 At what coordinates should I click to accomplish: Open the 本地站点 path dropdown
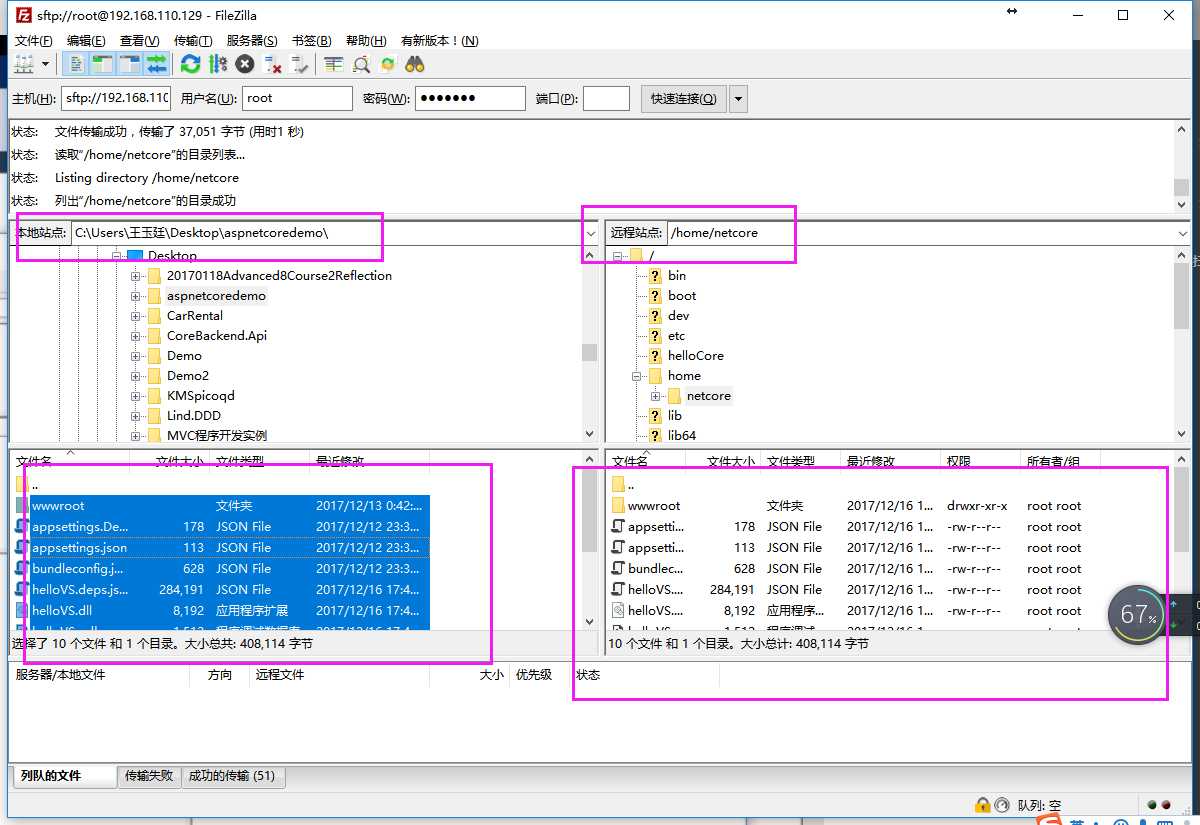(590, 233)
